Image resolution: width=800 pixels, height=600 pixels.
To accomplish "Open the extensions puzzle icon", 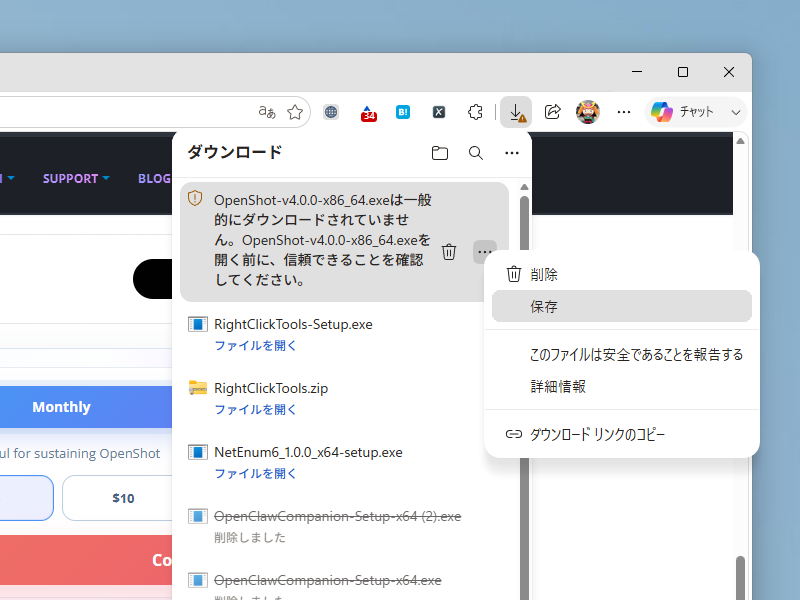I will pos(475,112).
